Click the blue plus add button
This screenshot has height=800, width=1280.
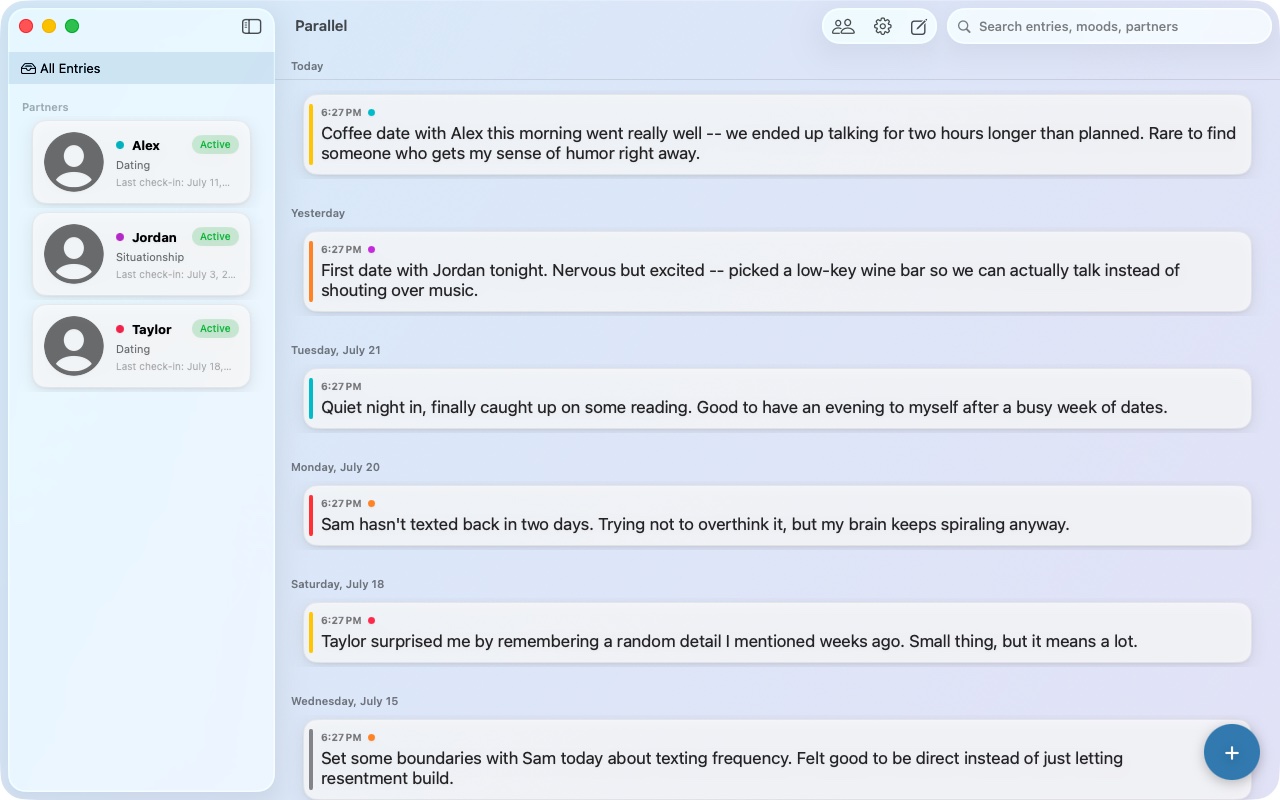[x=1232, y=752]
